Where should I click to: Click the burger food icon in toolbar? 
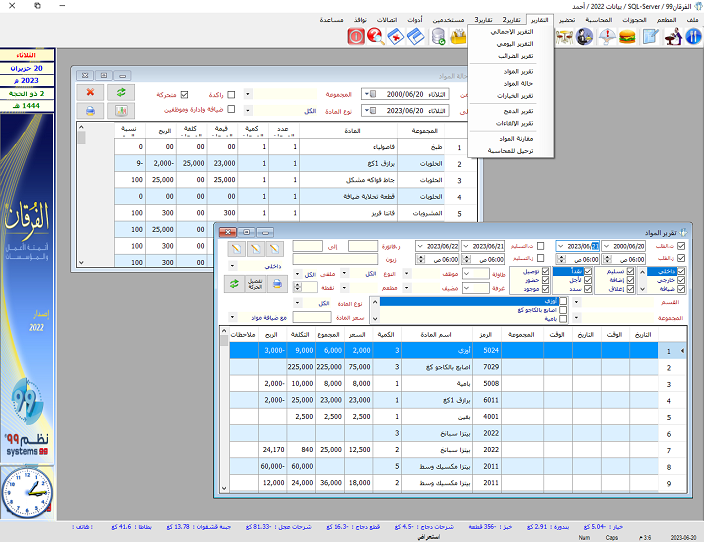628,37
